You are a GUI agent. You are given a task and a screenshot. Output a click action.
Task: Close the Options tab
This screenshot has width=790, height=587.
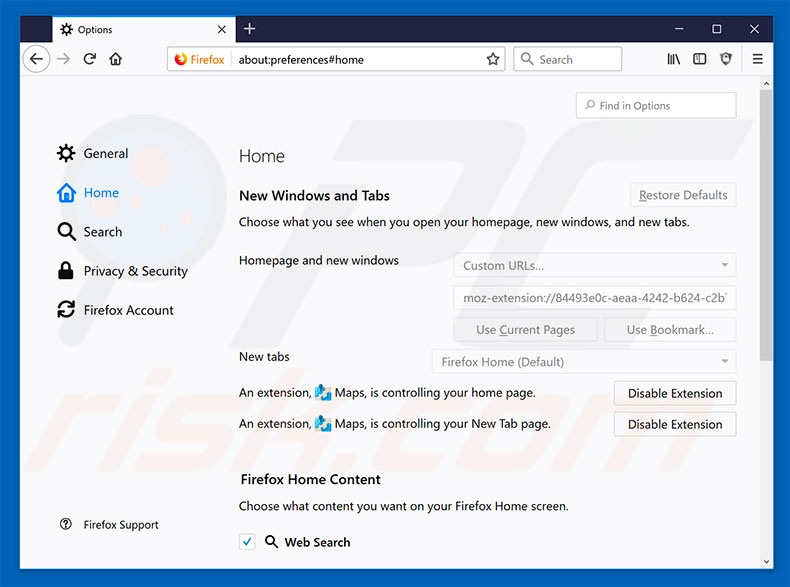tap(222, 30)
